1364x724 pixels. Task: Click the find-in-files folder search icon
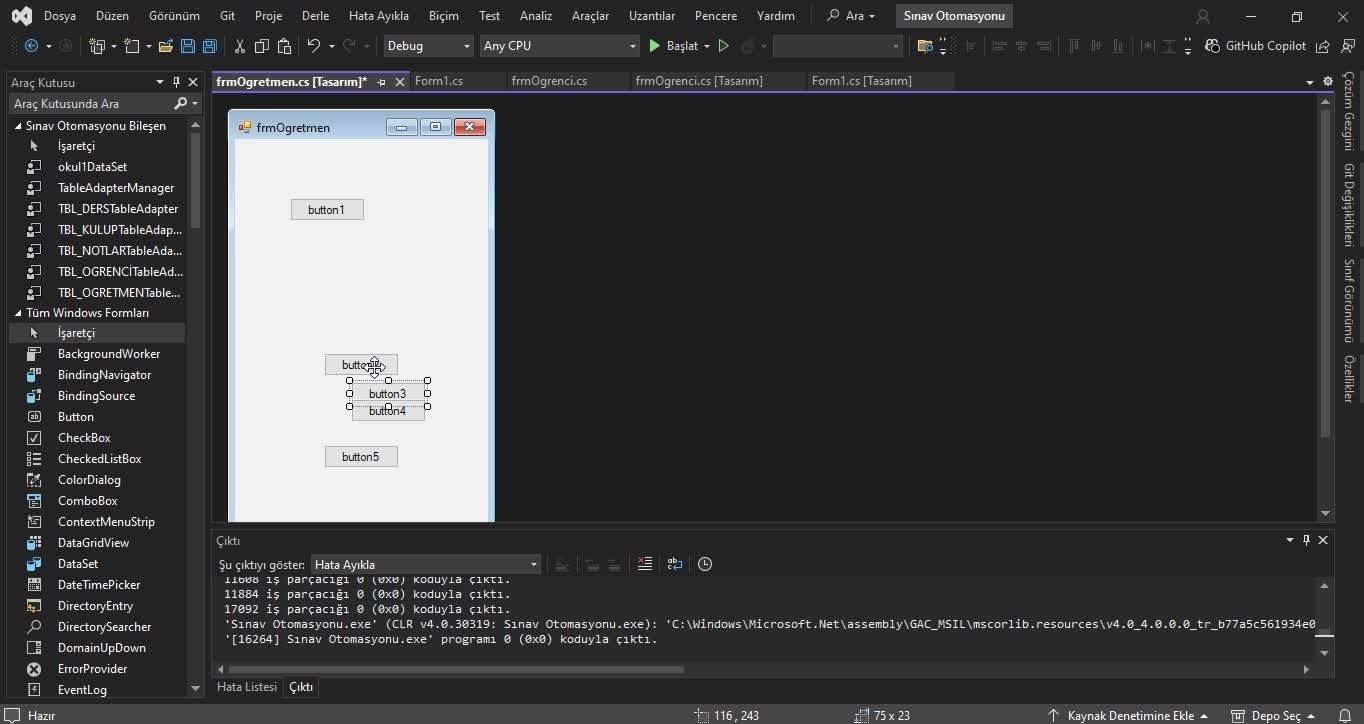(x=924, y=46)
